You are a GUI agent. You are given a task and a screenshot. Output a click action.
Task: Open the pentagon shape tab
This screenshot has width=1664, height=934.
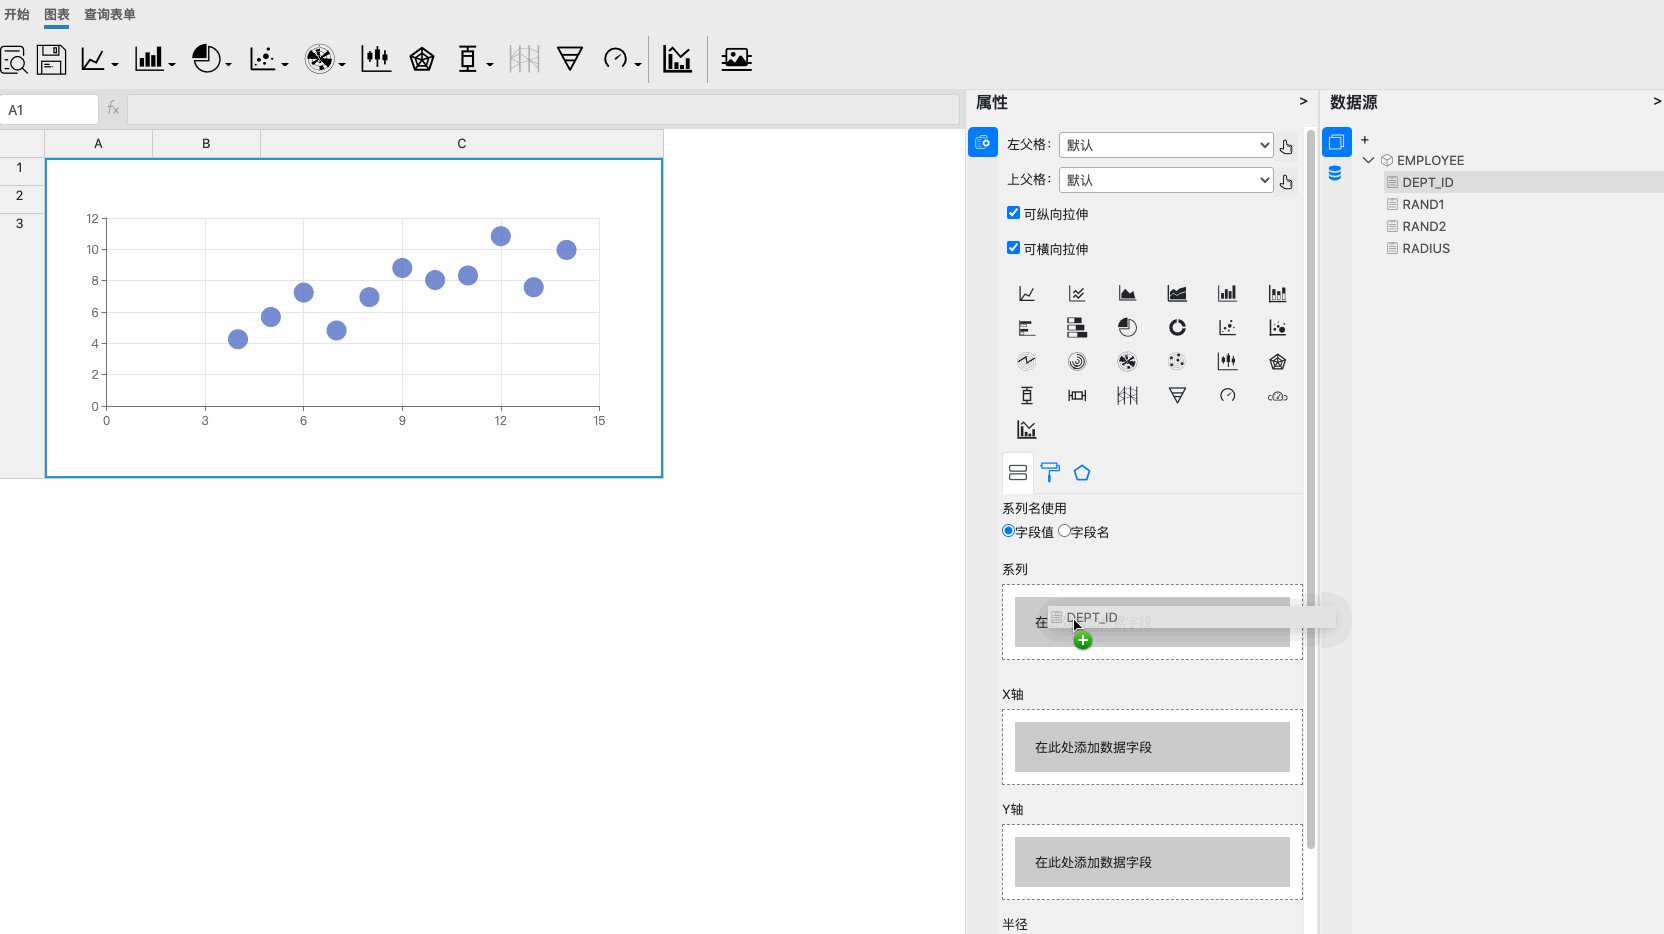tap(1082, 473)
